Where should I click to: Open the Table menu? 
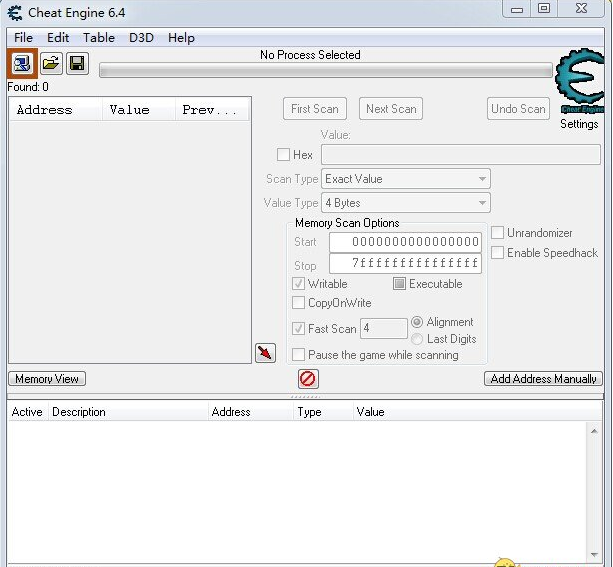(99, 38)
